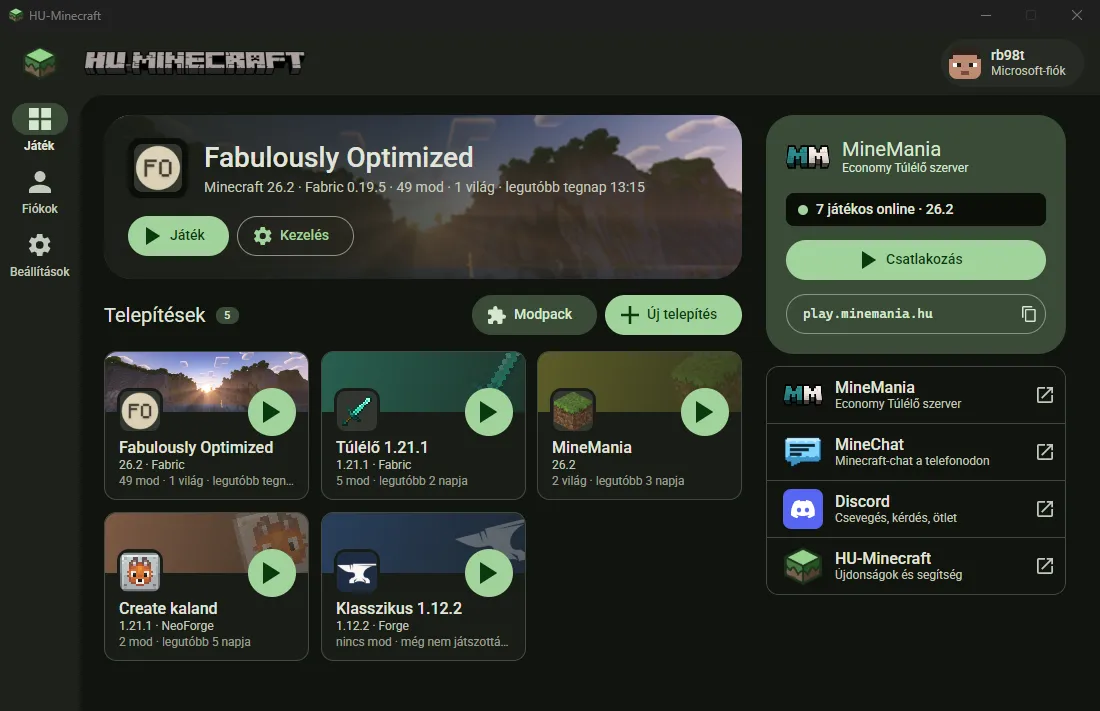Click grass block icon in HU-Minecraft row
This screenshot has height=711, width=1100.
803,566
